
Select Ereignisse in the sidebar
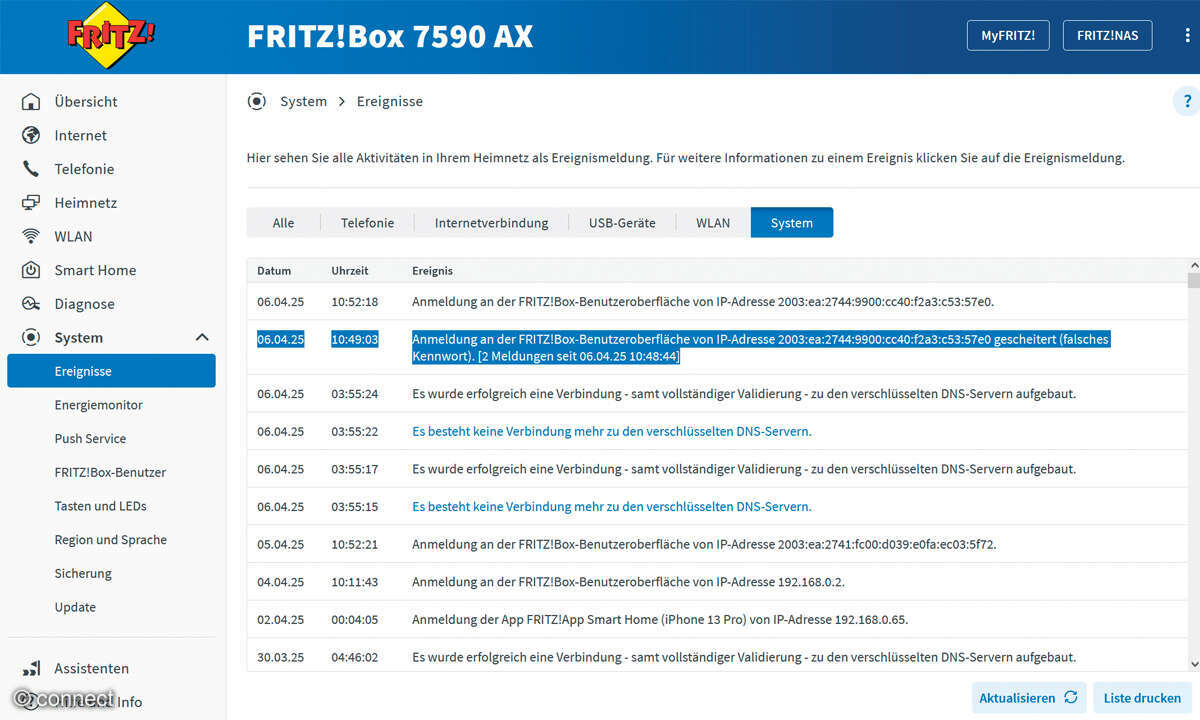(x=111, y=371)
